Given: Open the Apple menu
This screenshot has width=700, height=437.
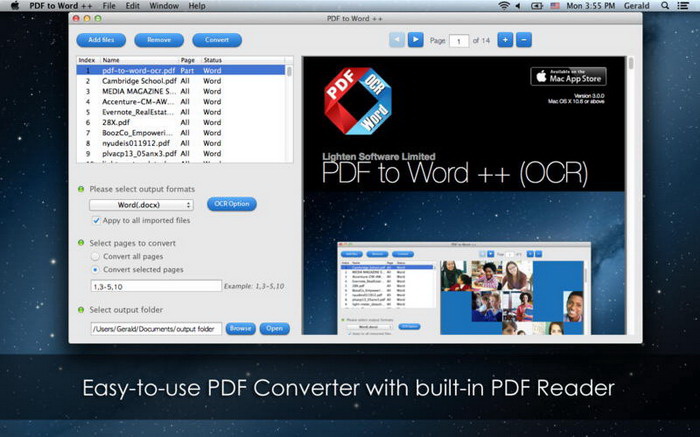Looking at the screenshot, I should point(15,6).
